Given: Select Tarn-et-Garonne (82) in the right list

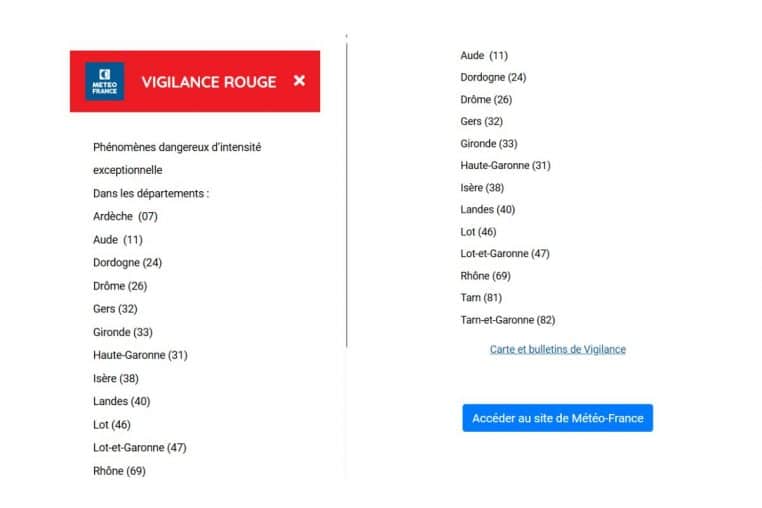Looking at the screenshot, I should pyautogui.click(x=507, y=320).
